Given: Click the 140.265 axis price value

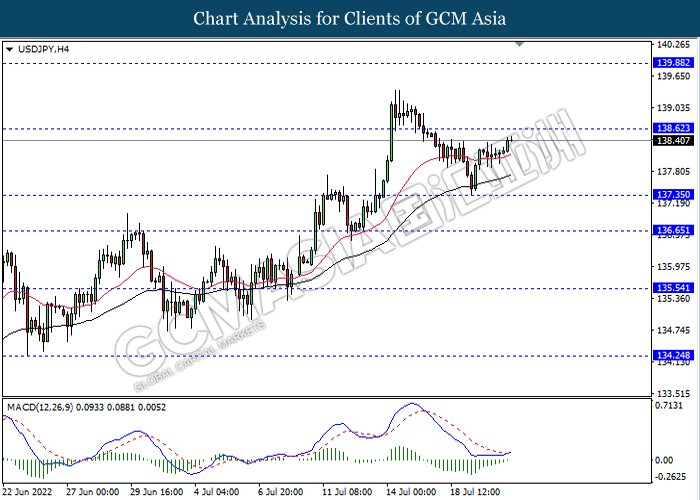Looking at the screenshot, I should coord(673,45).
